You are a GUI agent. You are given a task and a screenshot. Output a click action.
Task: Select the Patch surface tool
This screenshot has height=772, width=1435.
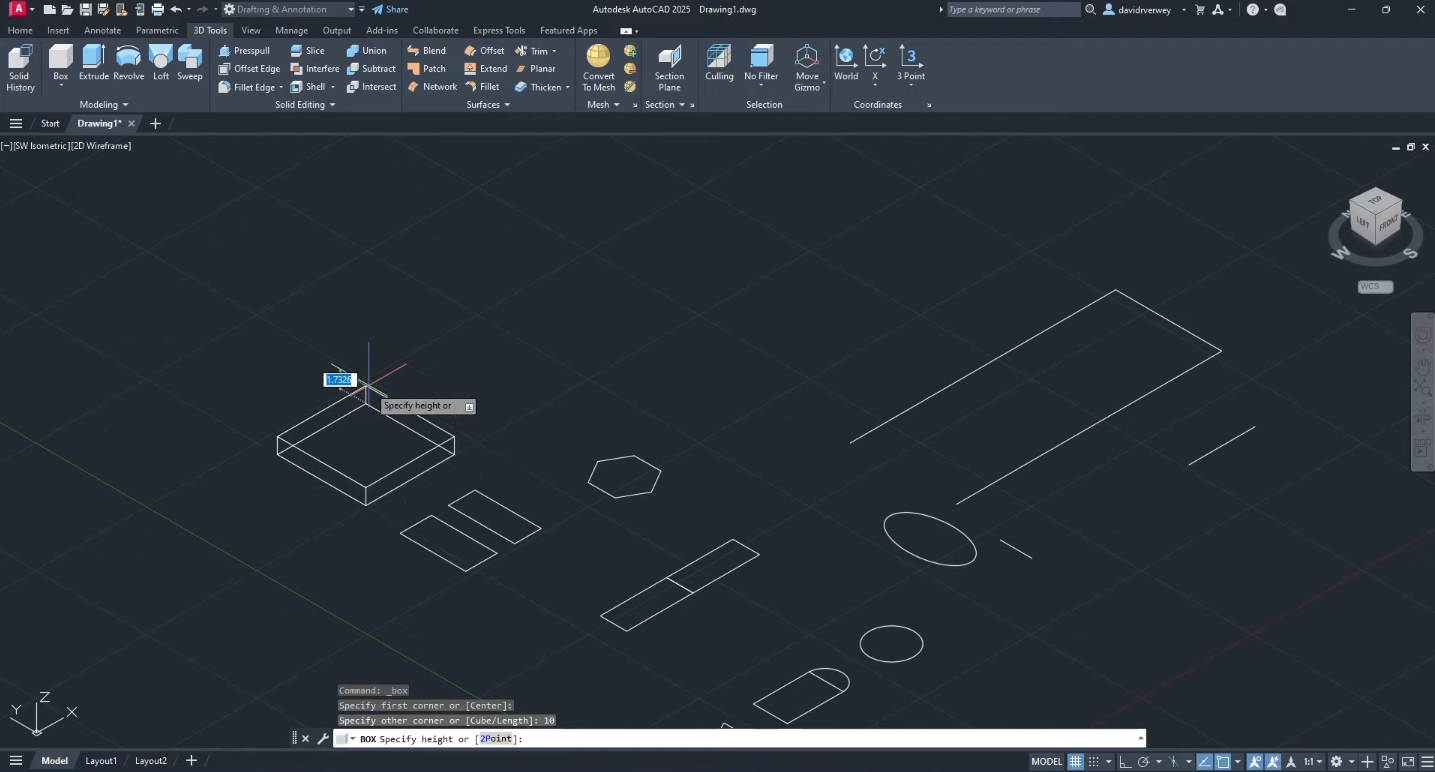coord(427,68)
